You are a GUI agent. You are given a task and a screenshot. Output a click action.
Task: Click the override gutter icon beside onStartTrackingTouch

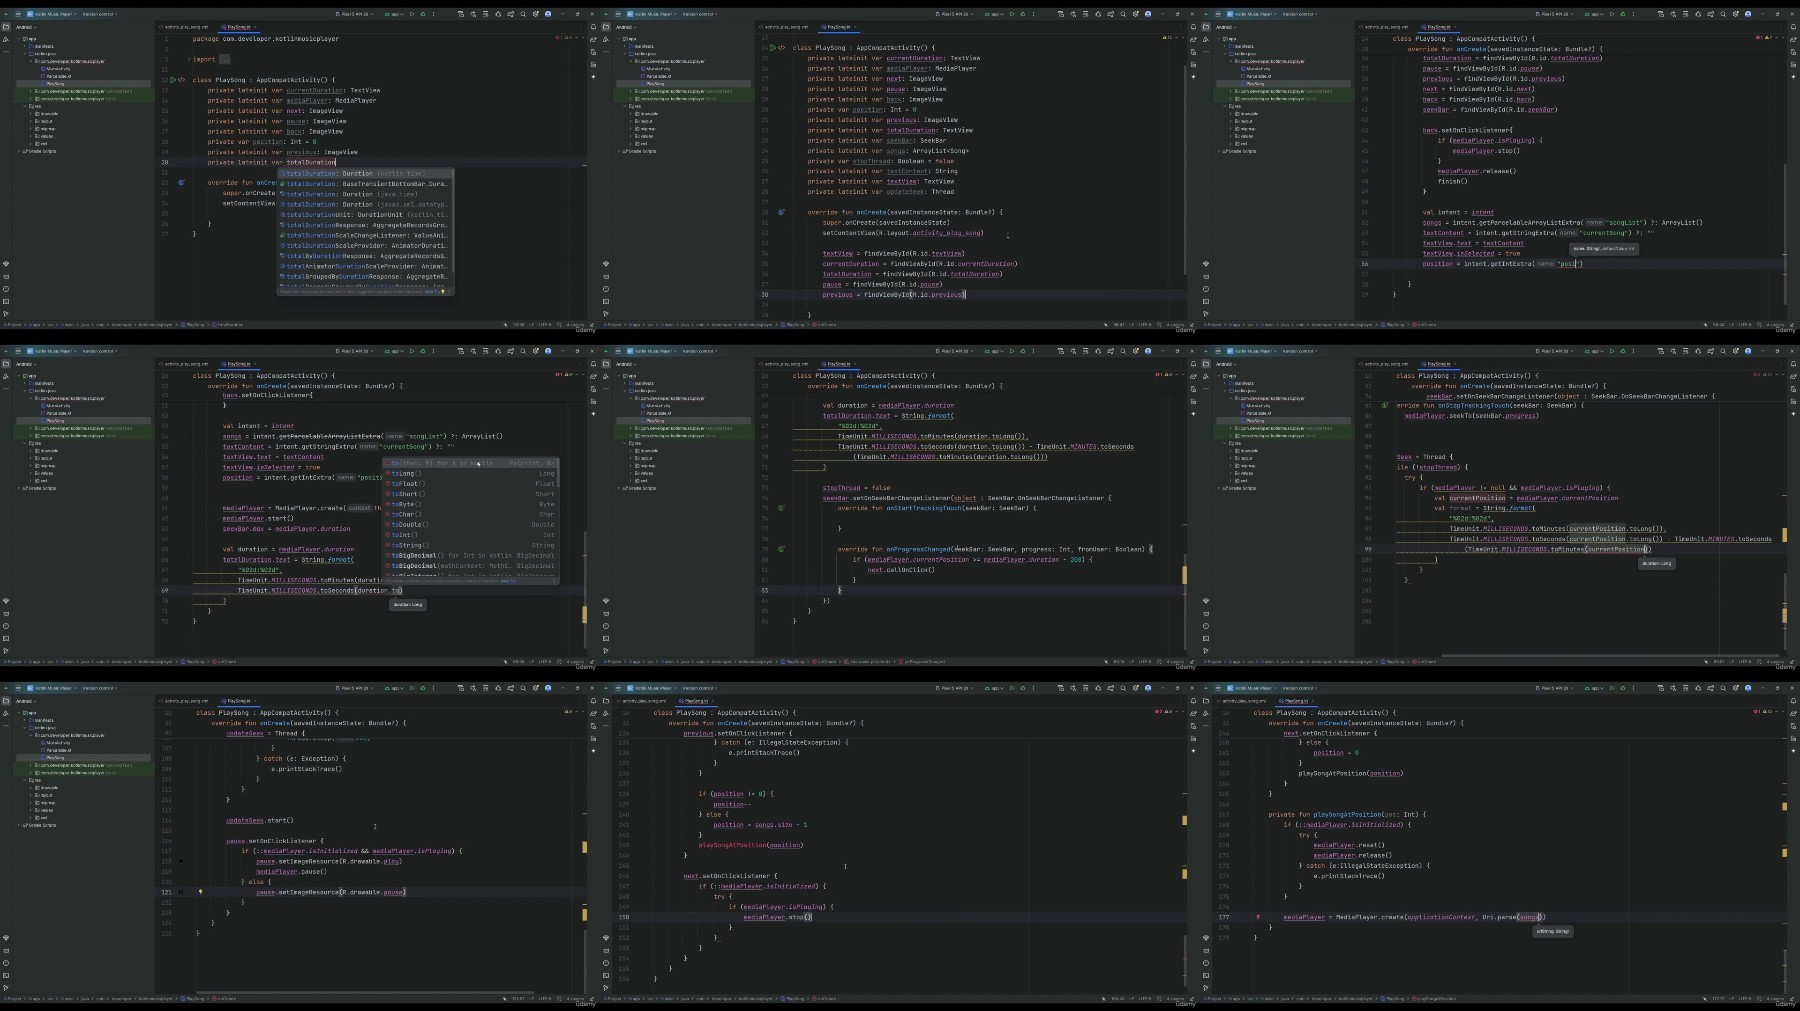[781, 508]
